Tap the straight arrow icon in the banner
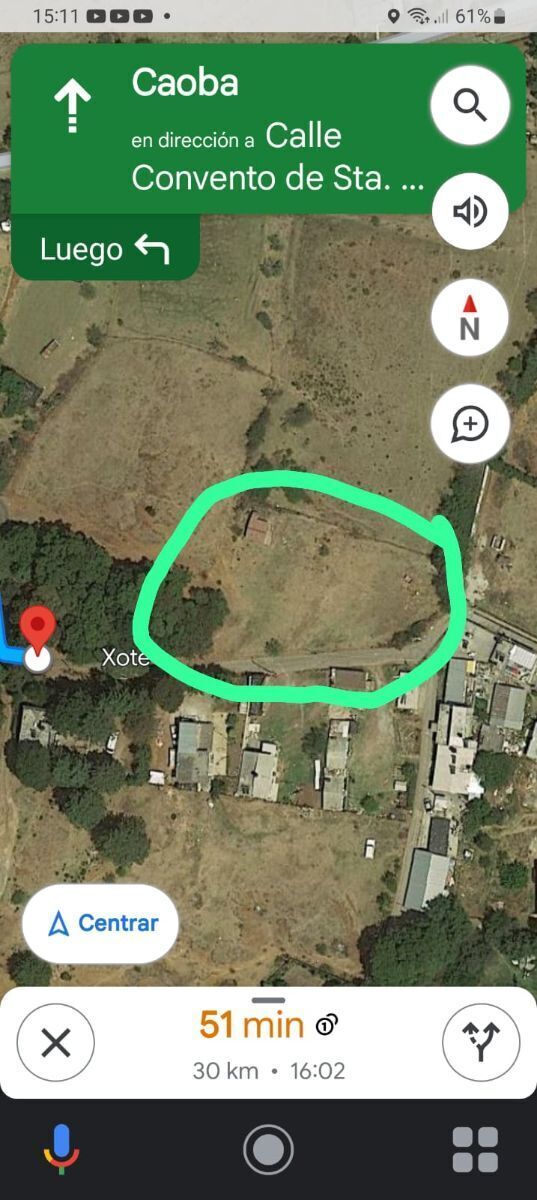The height and width of the screenshot is (1200, 537). click(x=72, y=107)
